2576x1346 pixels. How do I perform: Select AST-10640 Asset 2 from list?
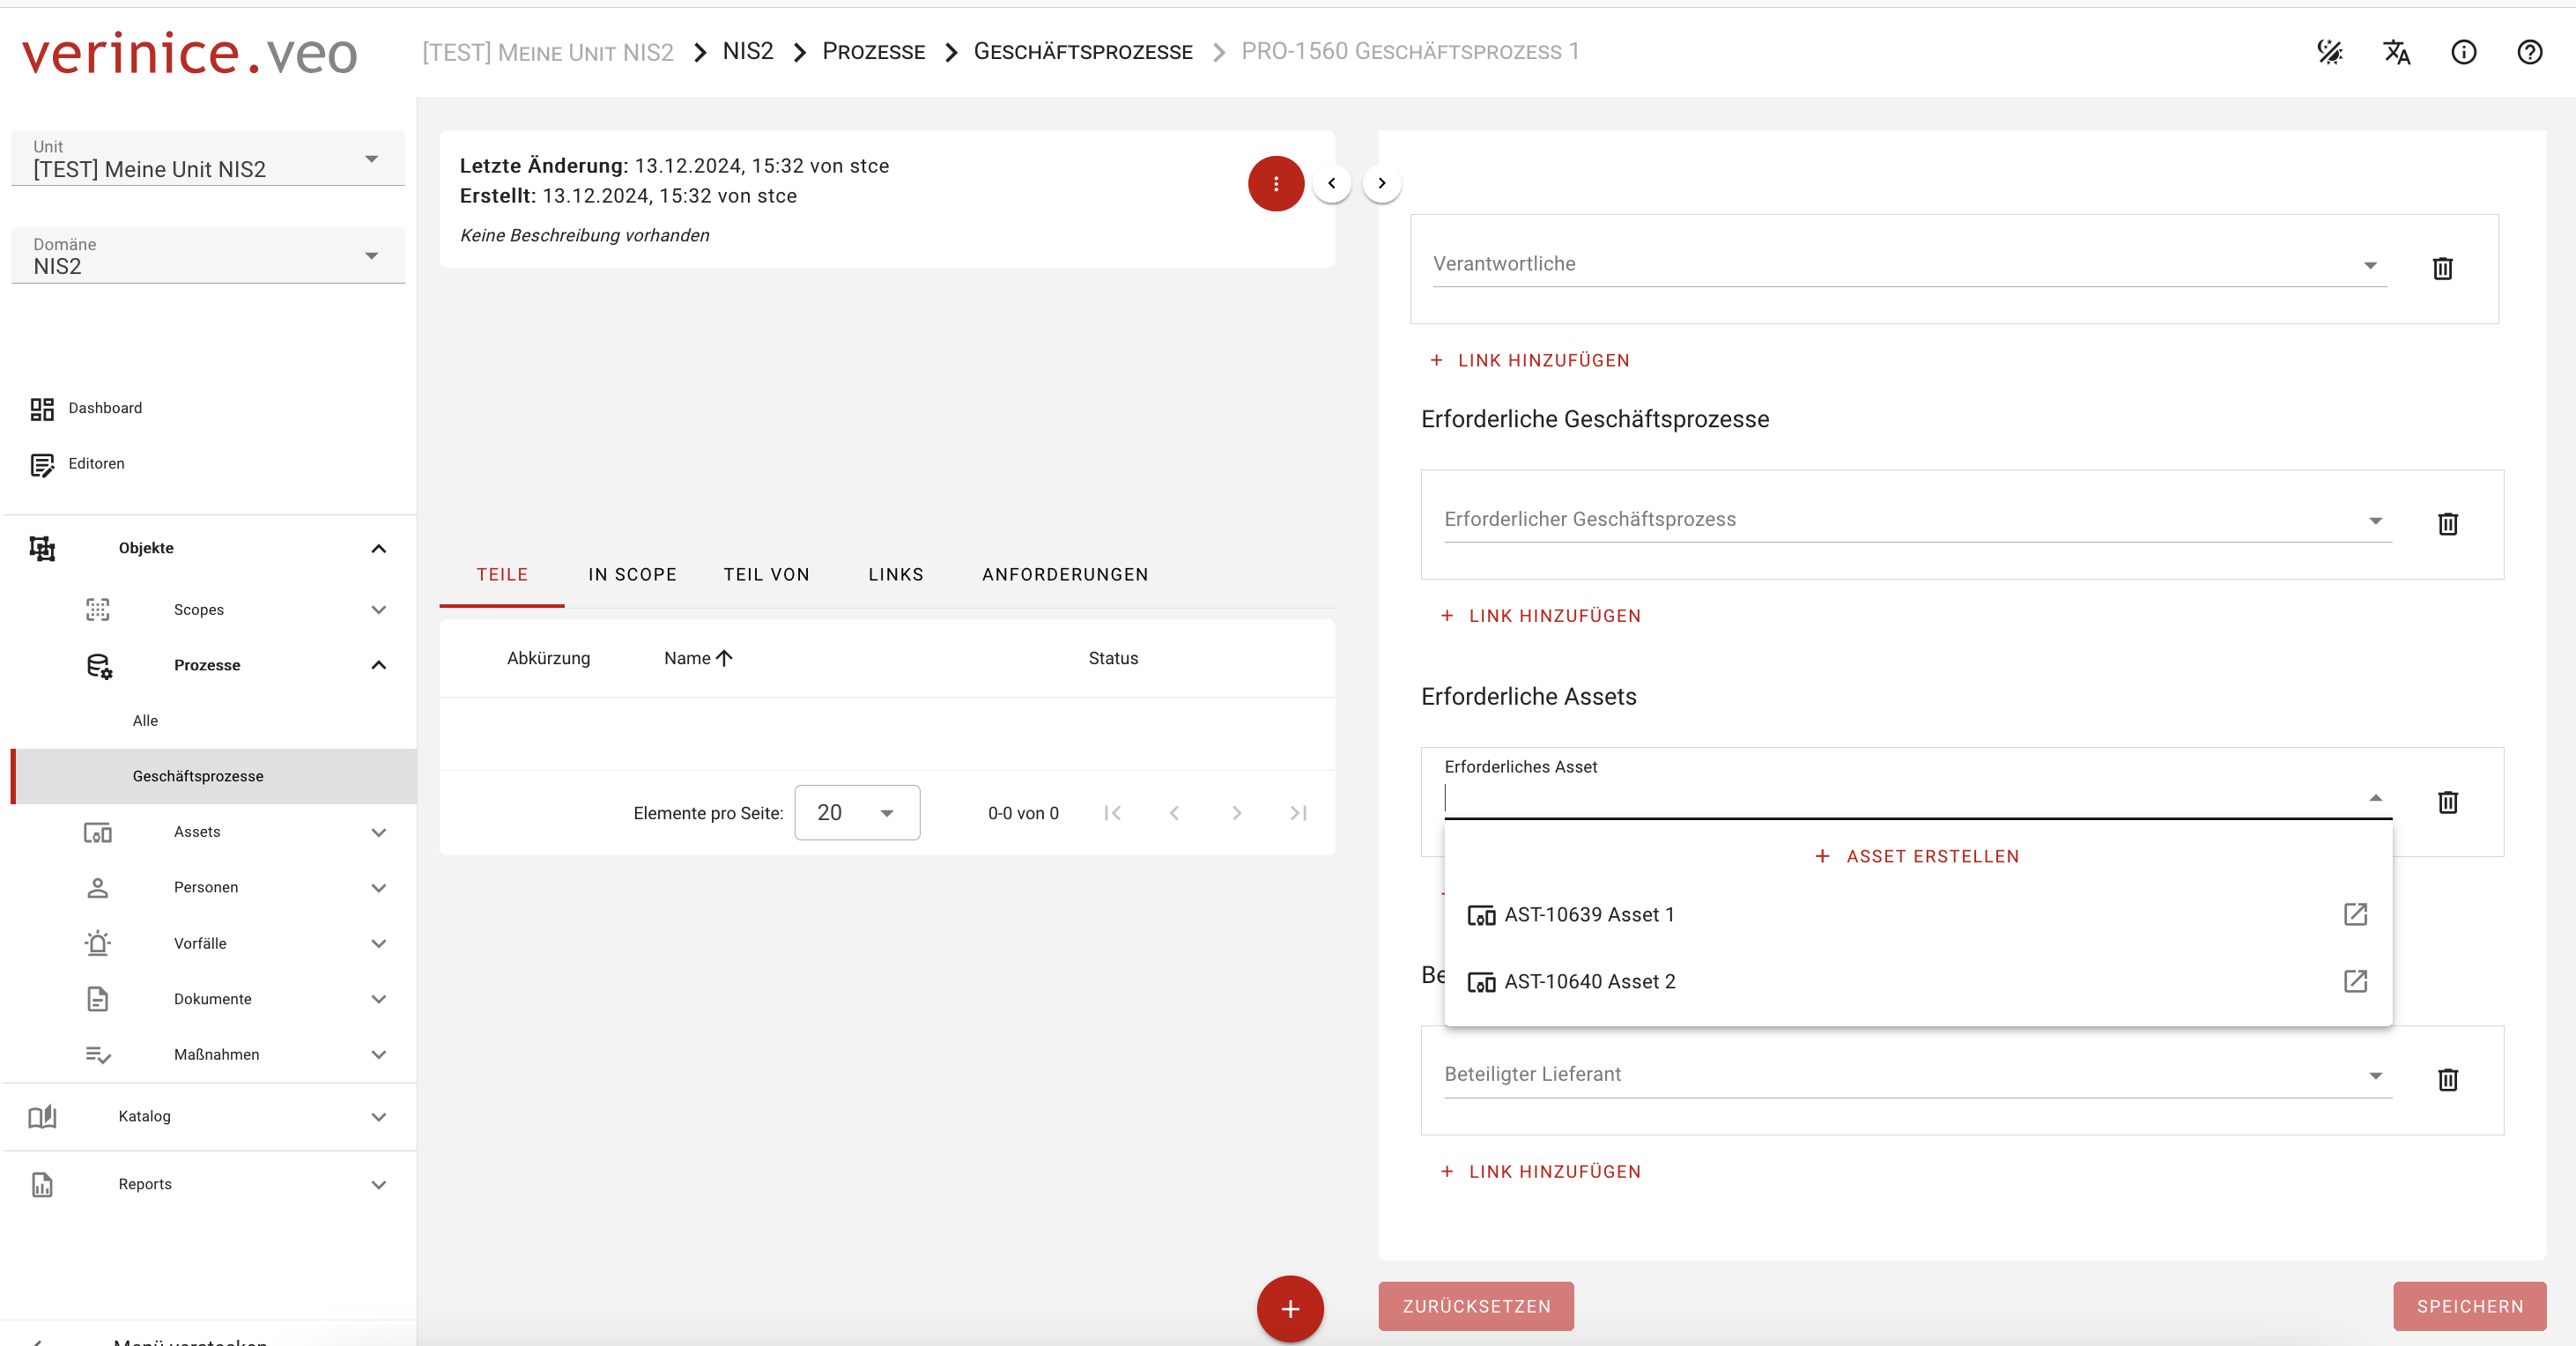[1590, 981]
